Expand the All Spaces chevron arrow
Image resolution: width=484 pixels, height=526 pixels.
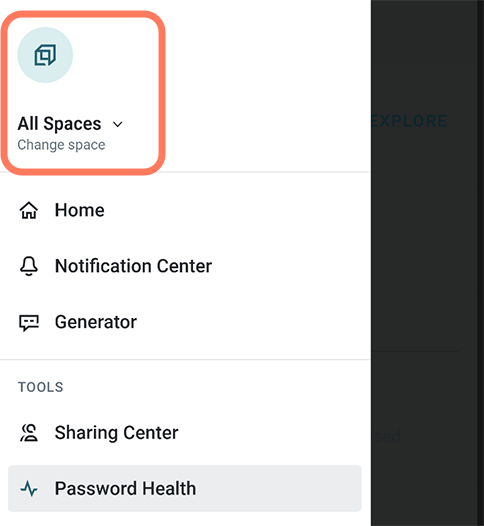pos(118,125)
